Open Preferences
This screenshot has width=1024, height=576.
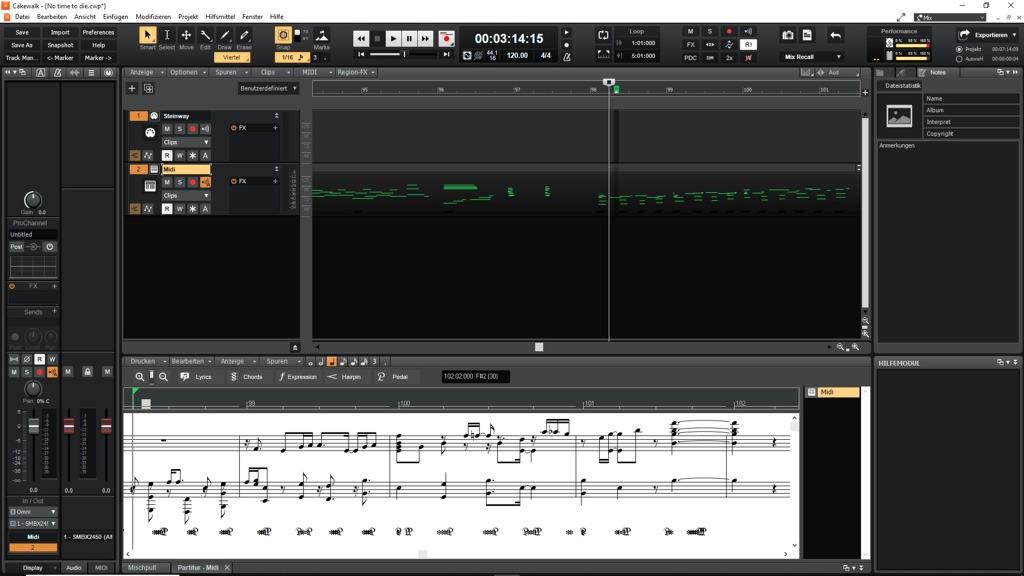98,32
